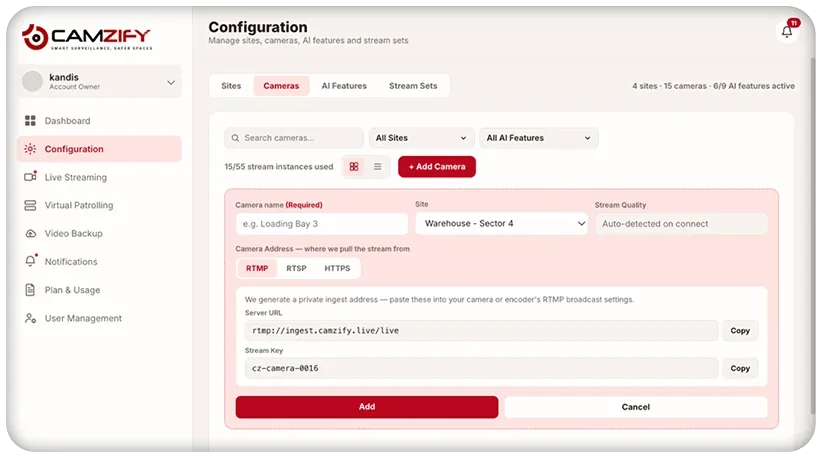
Task: Click the Stream Key cz-camera-0016 field
Action: click(481, 368)
